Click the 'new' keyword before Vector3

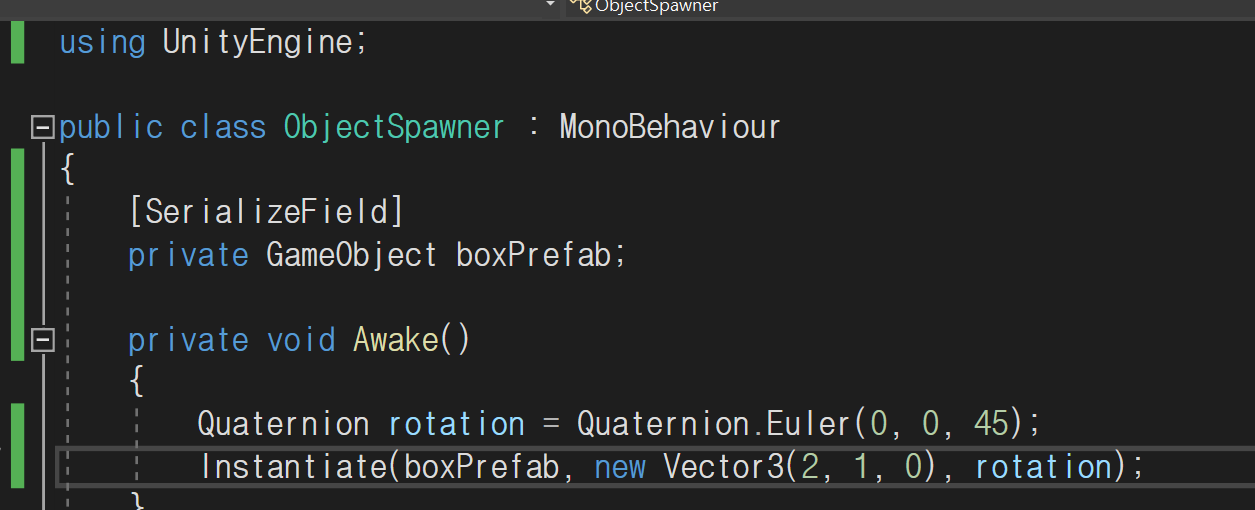(620, 467)
